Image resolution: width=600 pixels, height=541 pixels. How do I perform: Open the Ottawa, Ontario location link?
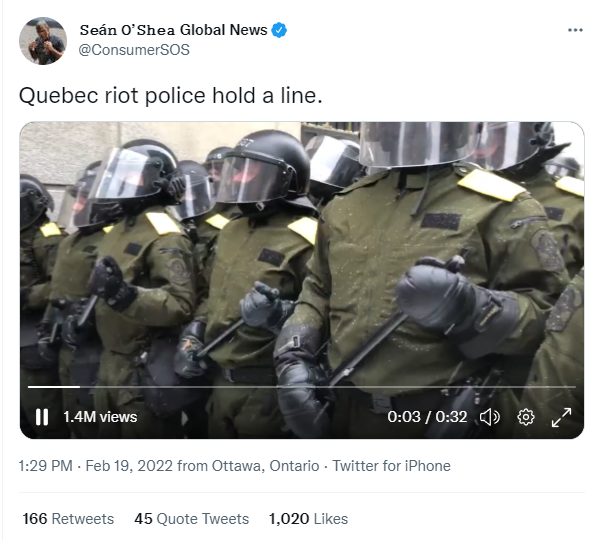[x=266, y=466]
